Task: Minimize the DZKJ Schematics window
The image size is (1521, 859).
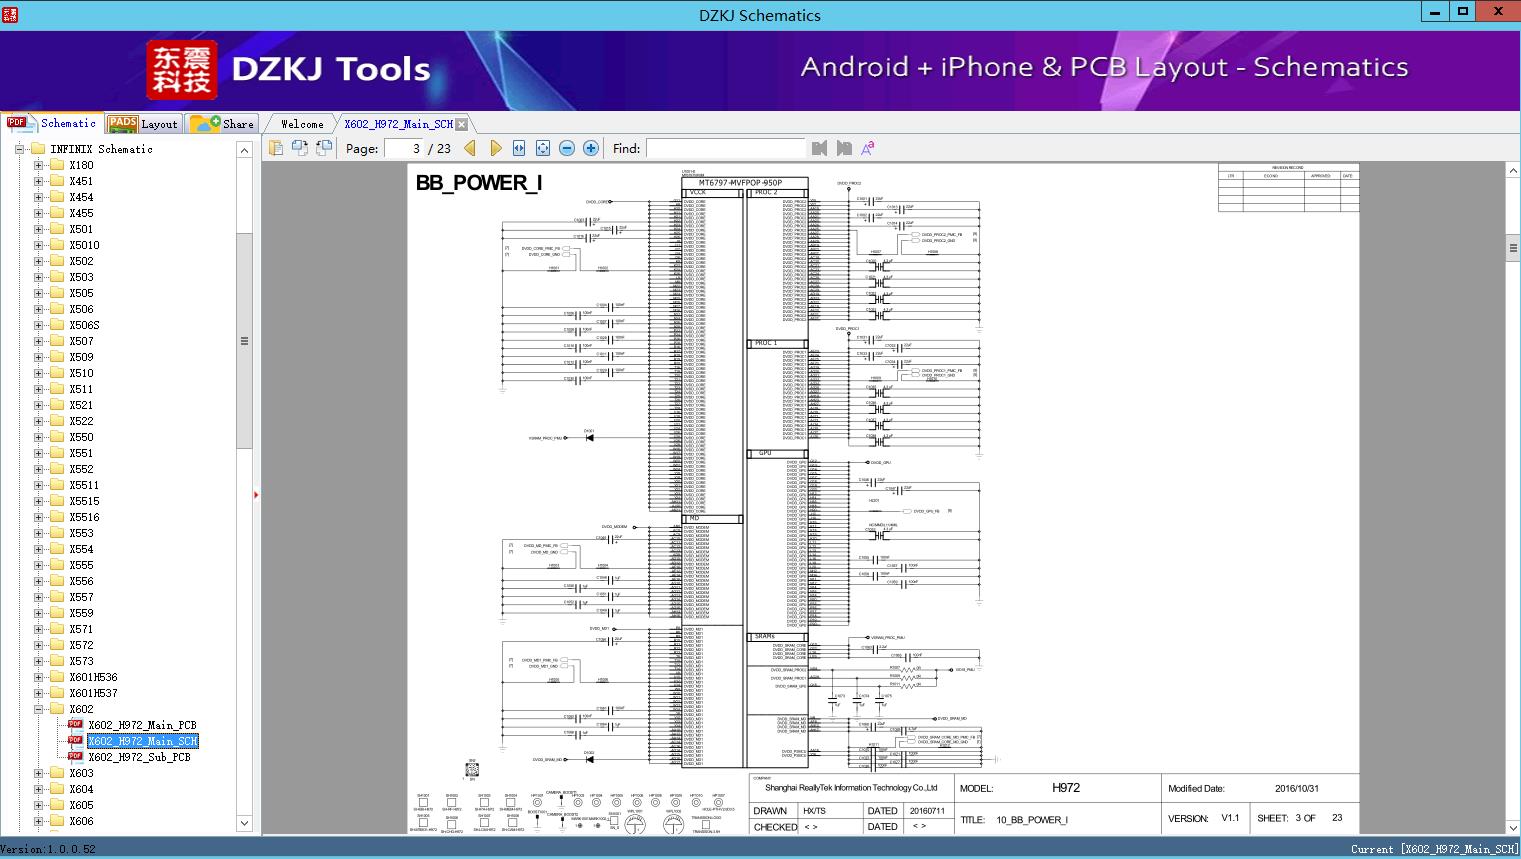Action: point(1435,11)
